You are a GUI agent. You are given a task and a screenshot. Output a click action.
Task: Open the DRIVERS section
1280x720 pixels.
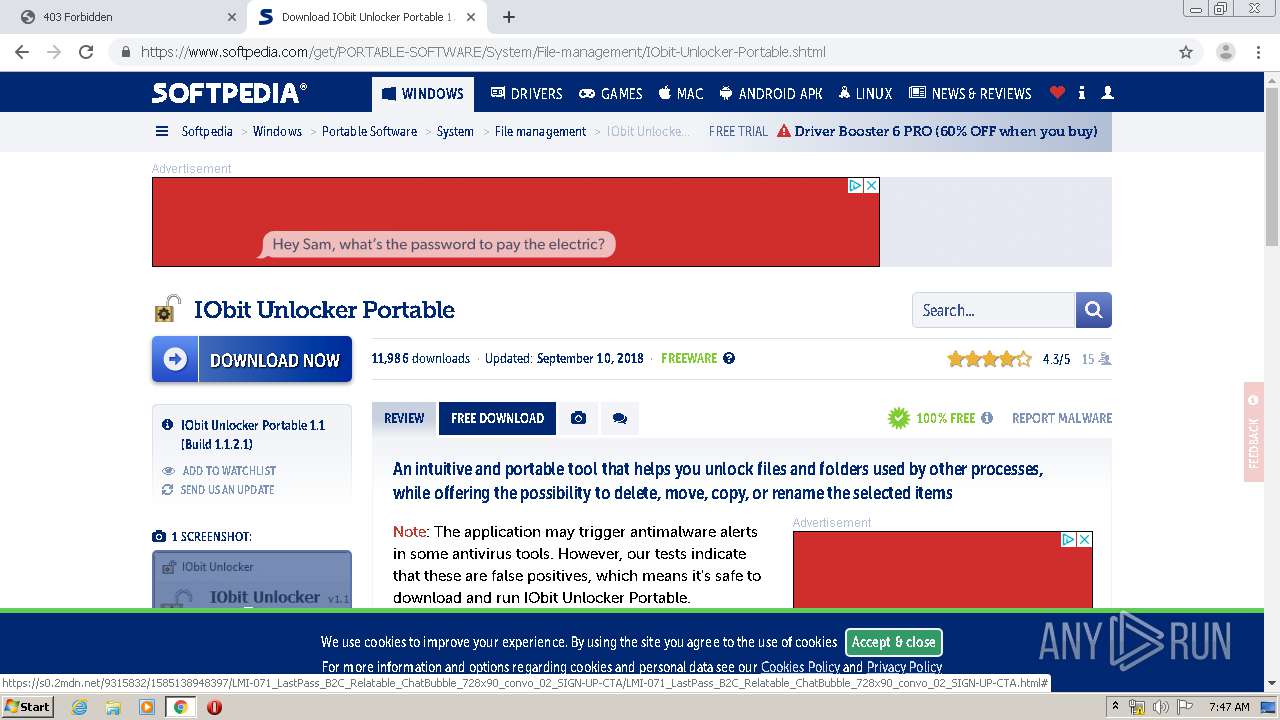(x=526, y=93)
